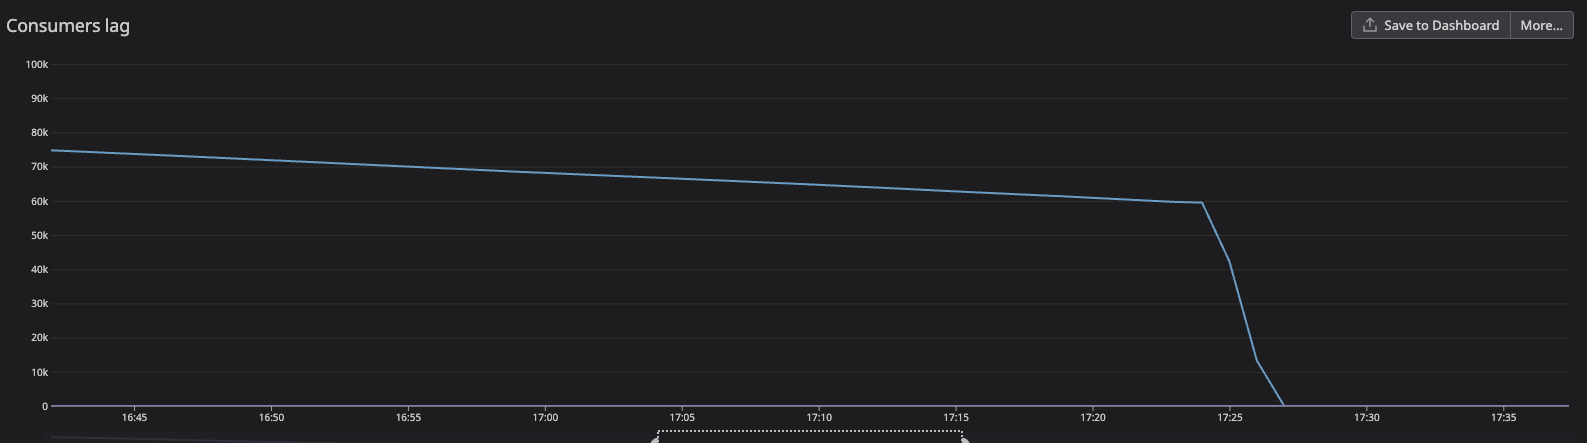Click the 0 label on the y-axis
The width and height of the screenshot is (1587, 443).
tap(45, 406)
